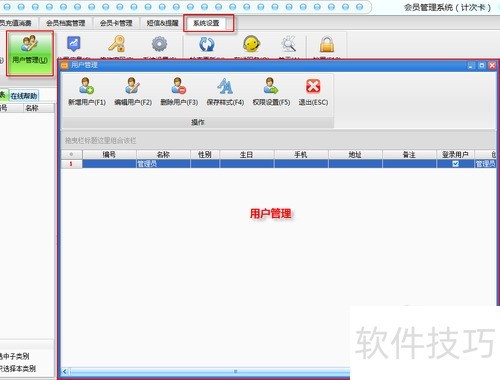Screen dimensions: 500x380
Task: Minimize the 用户管理 window
Action: [x=471, y=66]
